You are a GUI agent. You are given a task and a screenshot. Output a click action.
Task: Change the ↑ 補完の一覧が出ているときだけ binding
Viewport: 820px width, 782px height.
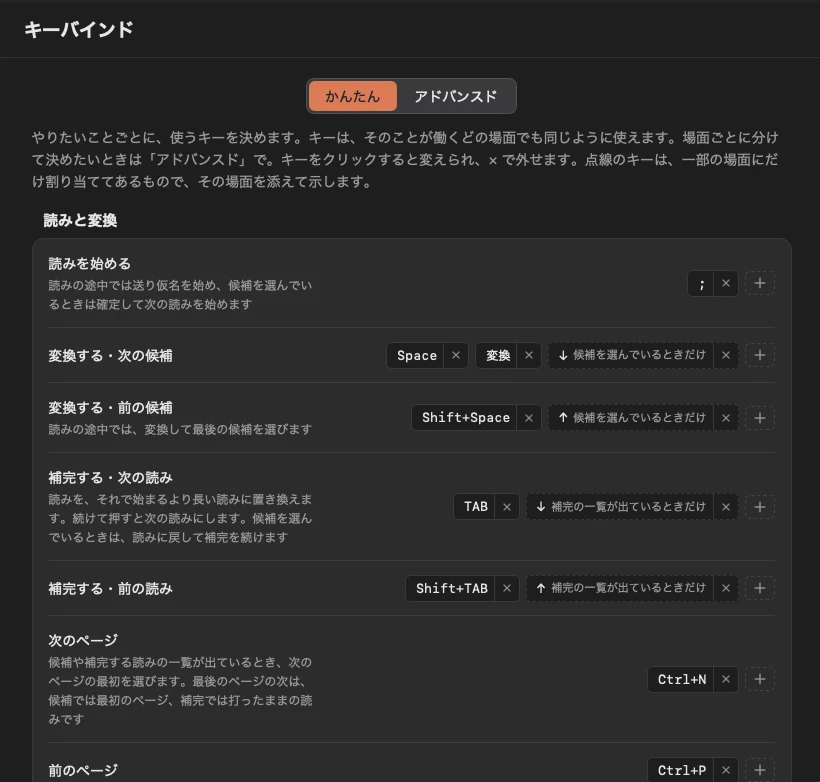(620, 588)
